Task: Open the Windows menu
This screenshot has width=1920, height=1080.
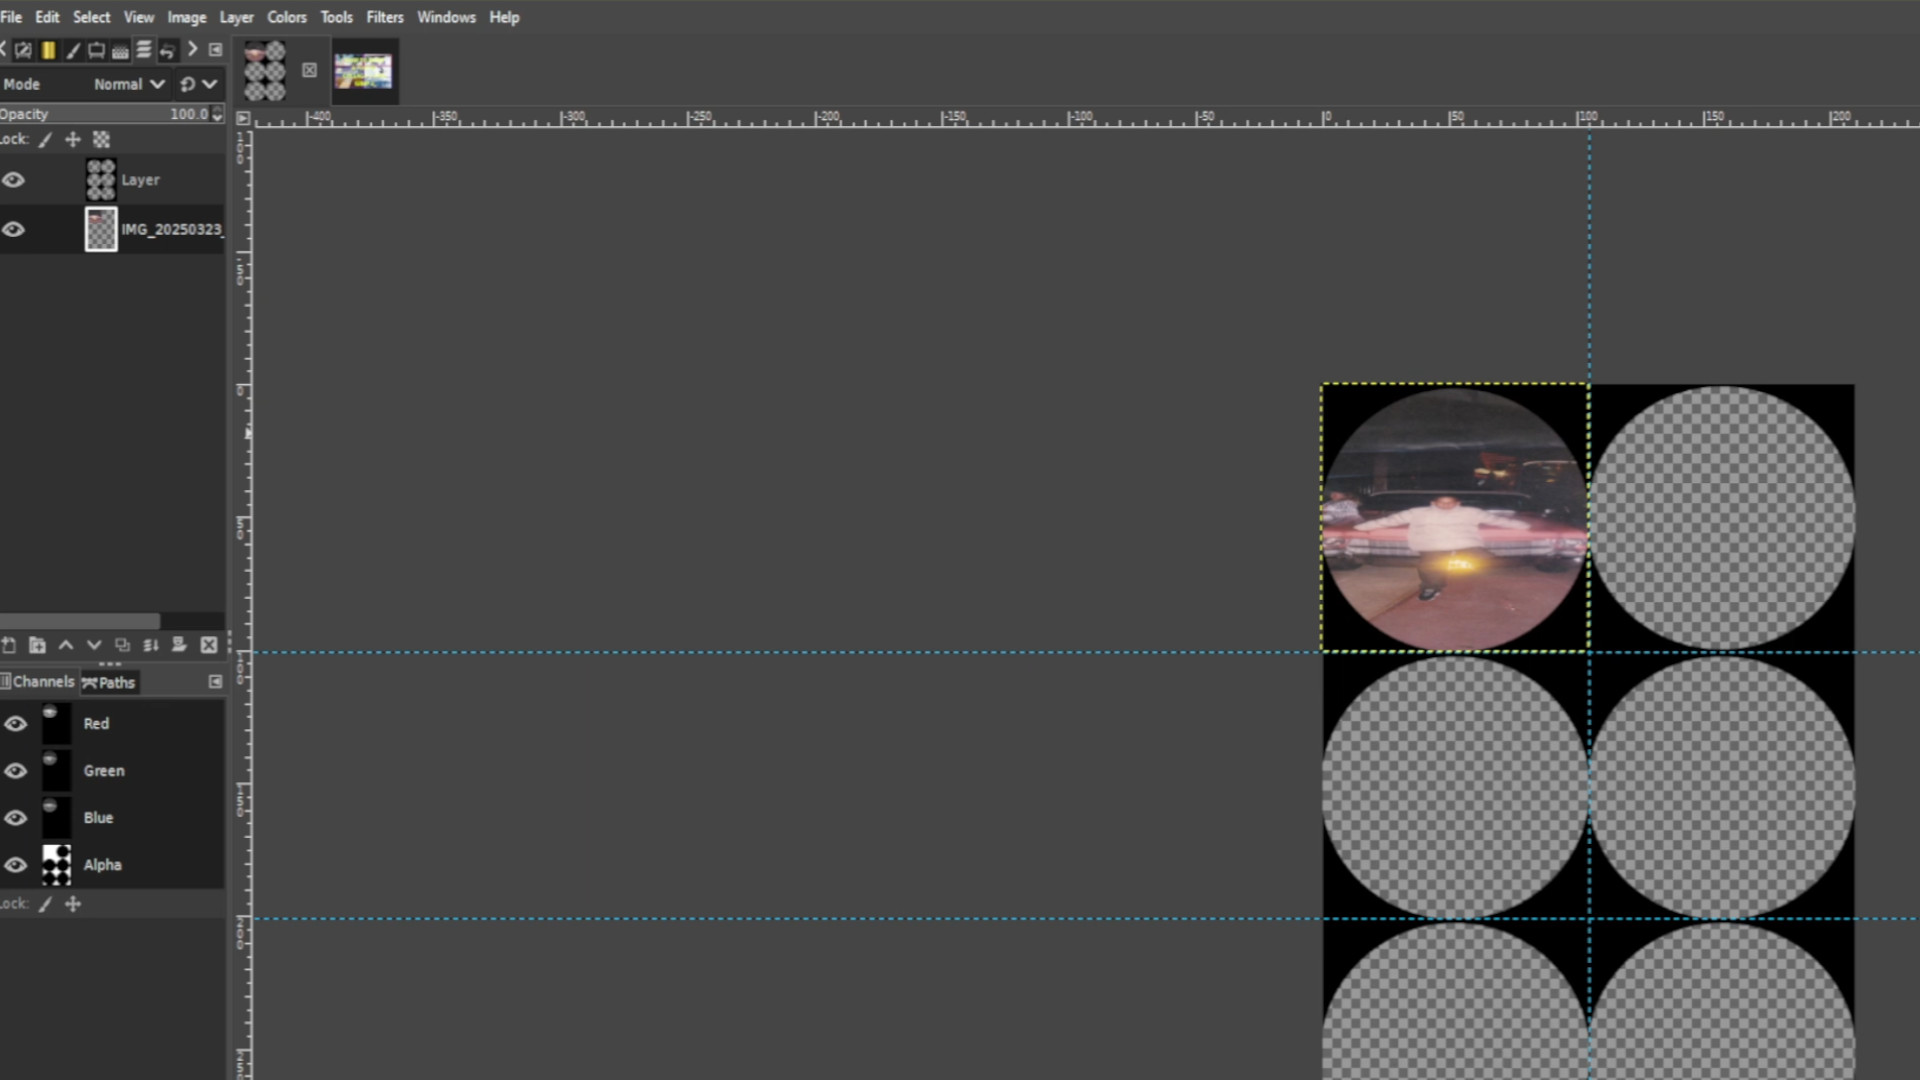Action: [x=446, y=17]
